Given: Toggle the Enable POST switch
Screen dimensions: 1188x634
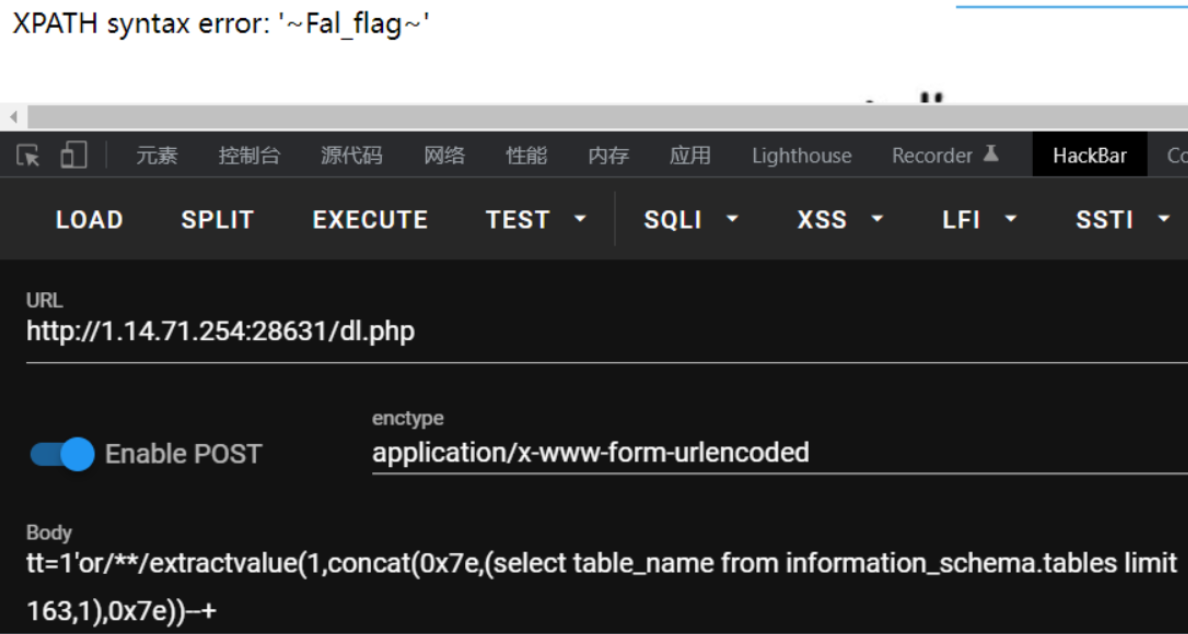Looking at the screenshot, I should (x=63, y=454).
